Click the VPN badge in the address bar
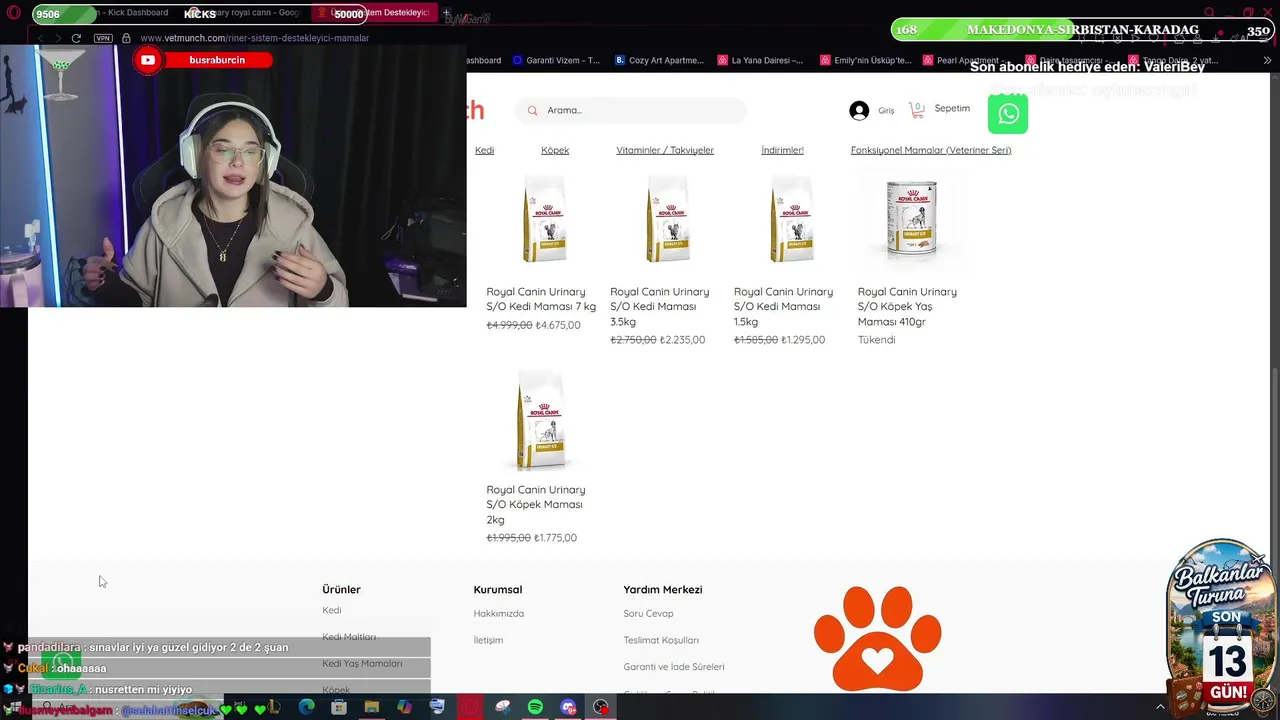Image resolution: width=1280 pixels, height=720 pixels. pos(103,38)
